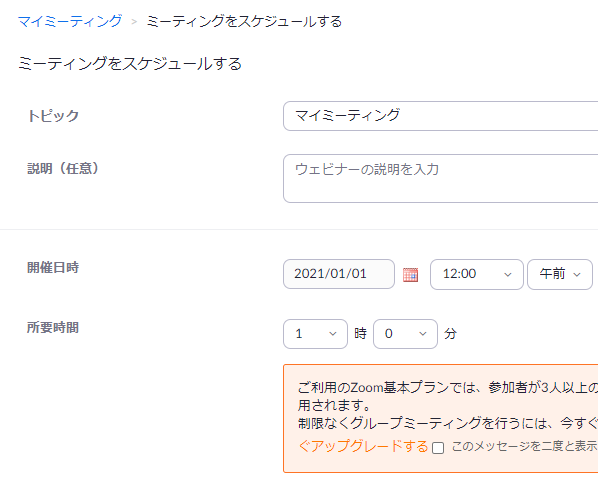Select the ミーティングをスケジュールする breadcrumb item
Image resolution: width=598 pixels, height=483 pixels.
(244, 21)
